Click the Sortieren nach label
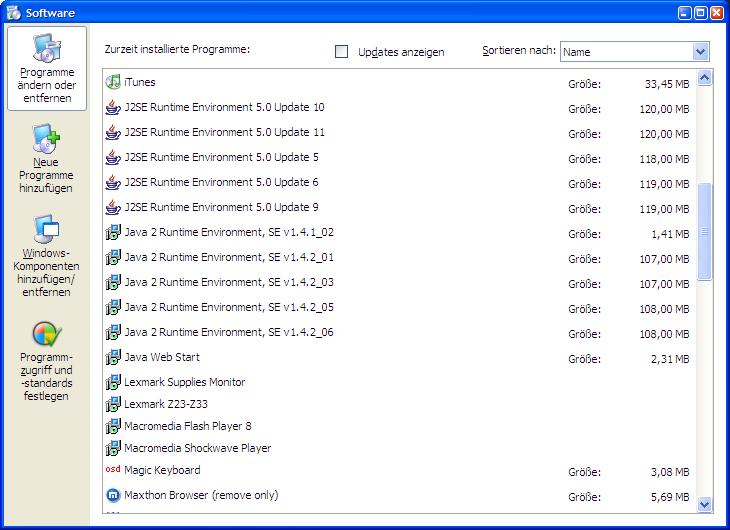This screenshot has height=530, width=730. point(519,50)
